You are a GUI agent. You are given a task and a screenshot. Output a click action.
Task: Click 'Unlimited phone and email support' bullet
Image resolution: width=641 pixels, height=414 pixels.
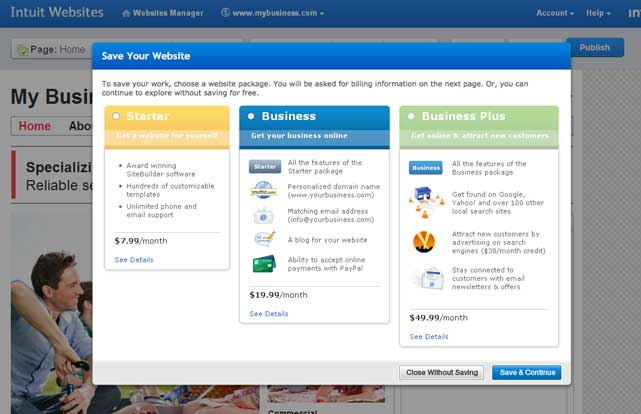(161, 210)
